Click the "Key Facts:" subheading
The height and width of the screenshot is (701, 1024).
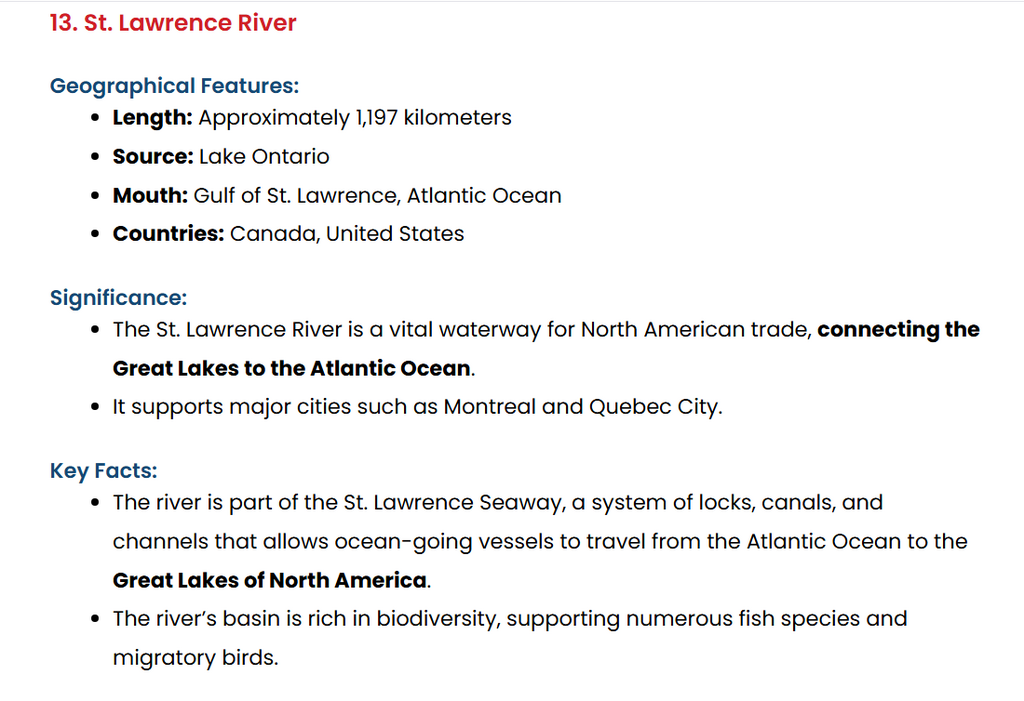[103, 471]
